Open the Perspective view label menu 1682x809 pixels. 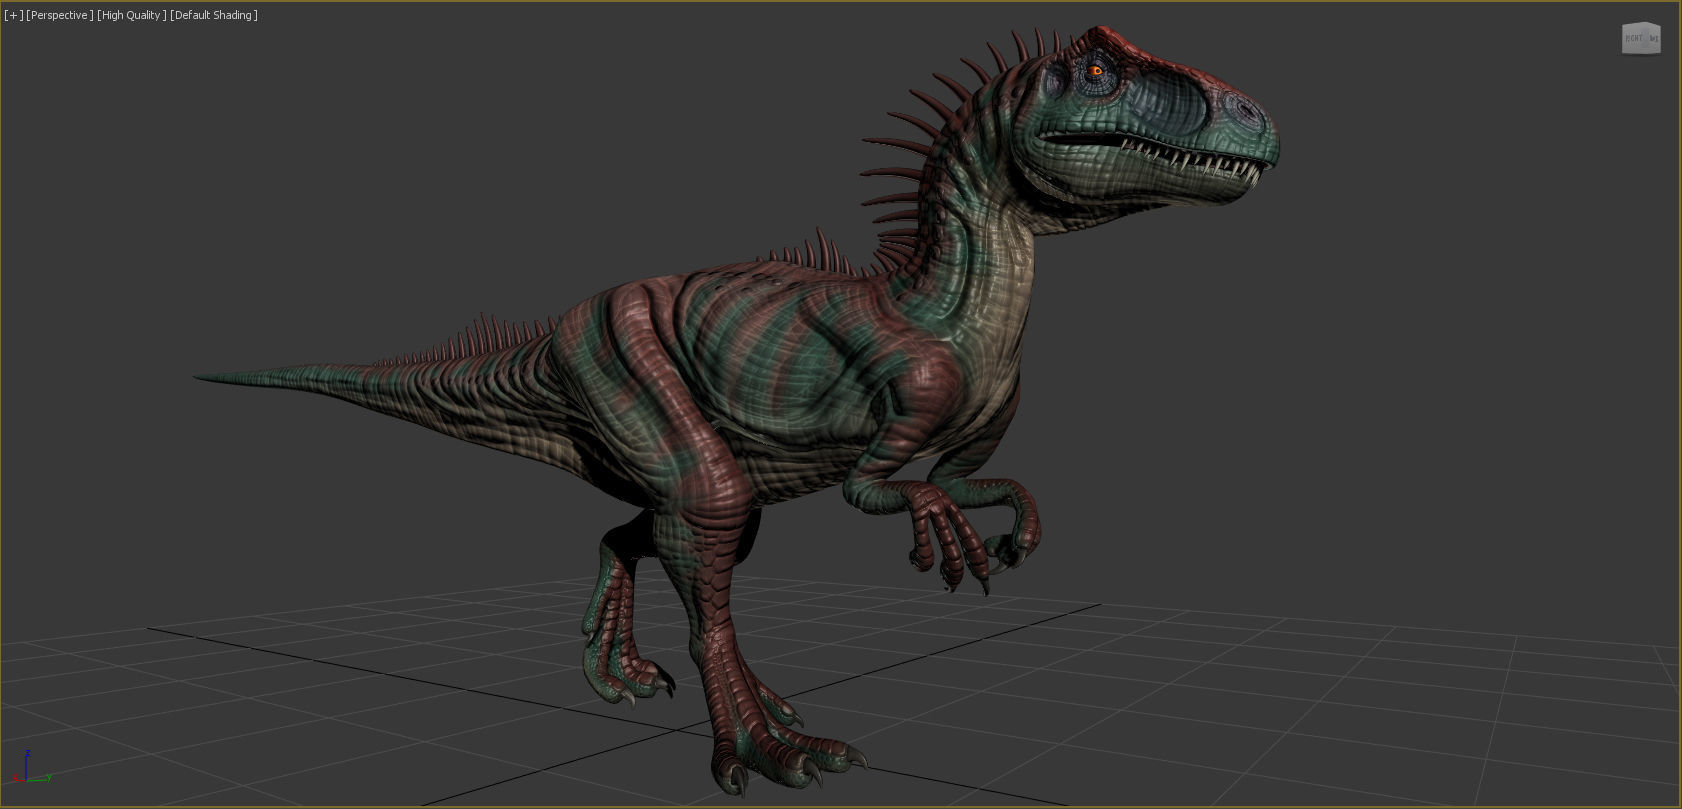pyautogui.click(x=60, y=15)
